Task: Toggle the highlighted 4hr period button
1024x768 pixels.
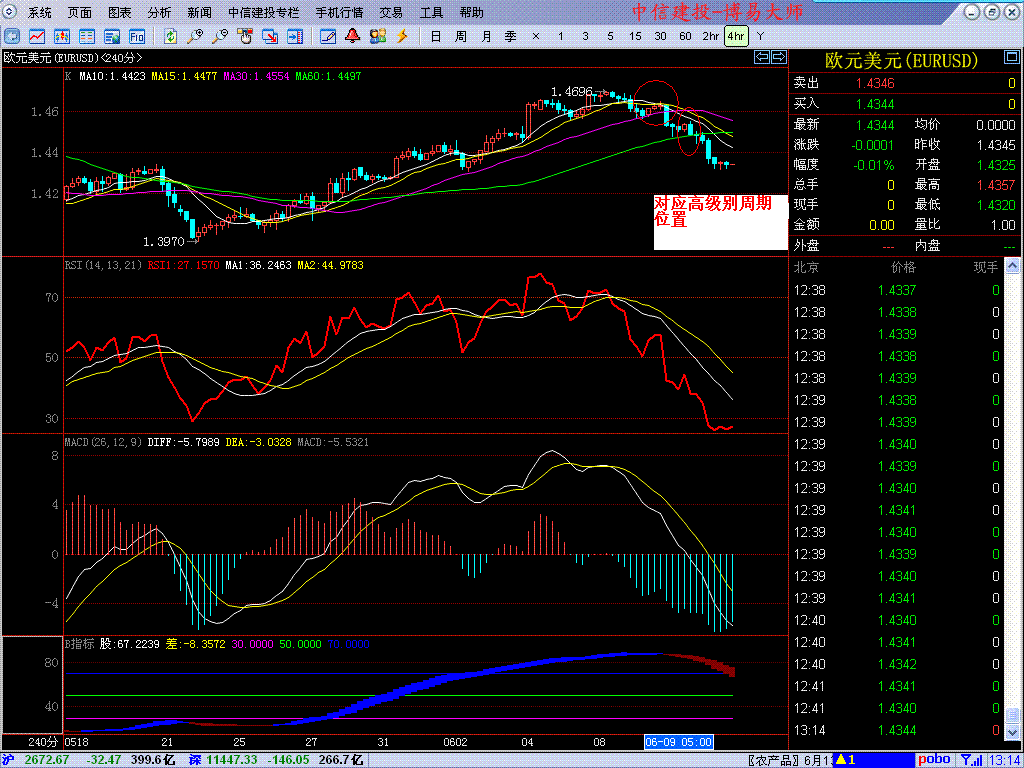Action: pyautogui.click(x=736, y=36)
